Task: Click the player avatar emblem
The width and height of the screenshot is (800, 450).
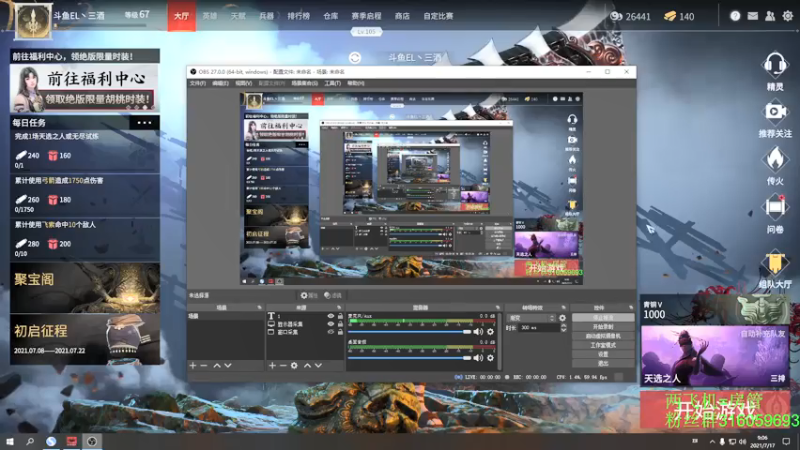Action: (33, 20)
